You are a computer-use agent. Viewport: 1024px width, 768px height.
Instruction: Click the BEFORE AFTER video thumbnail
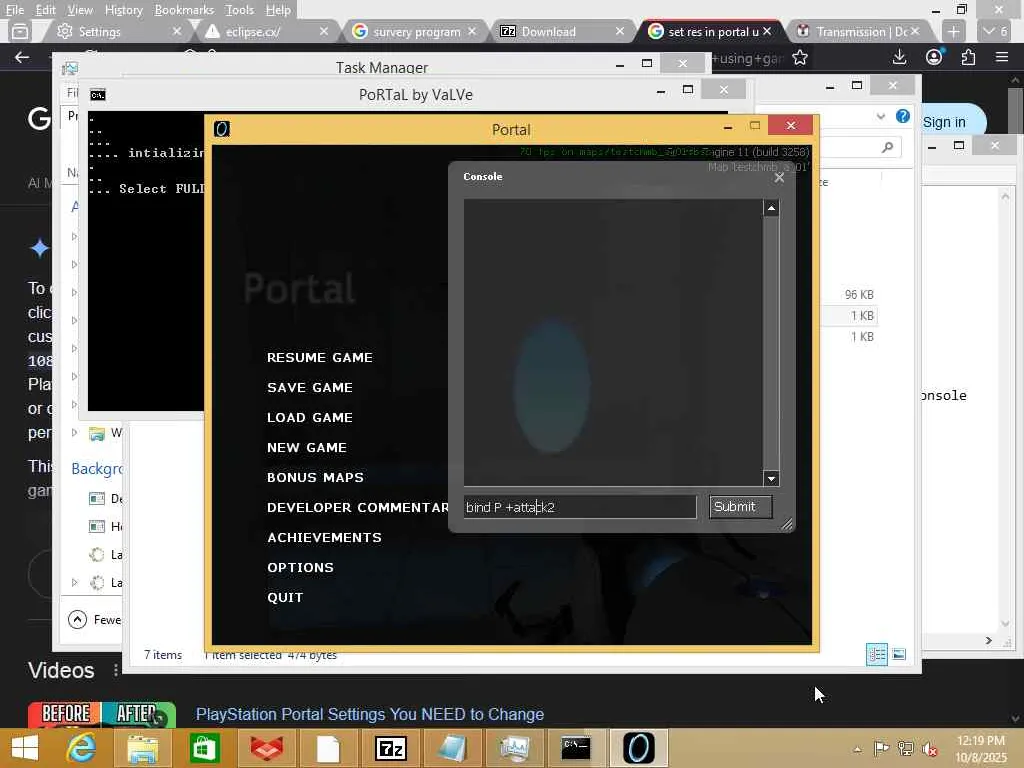[102, 714]
